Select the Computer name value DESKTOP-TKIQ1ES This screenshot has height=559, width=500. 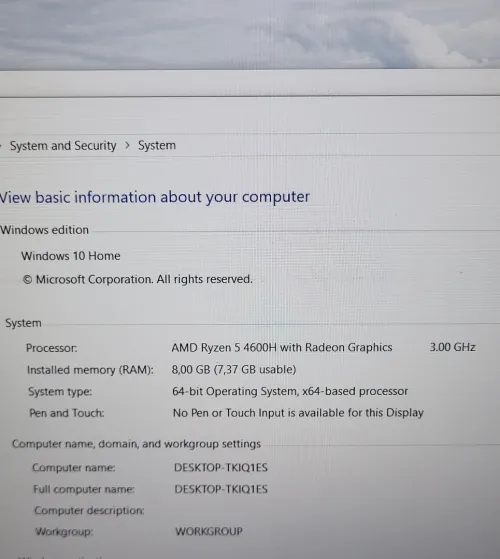tap(221, 468)
